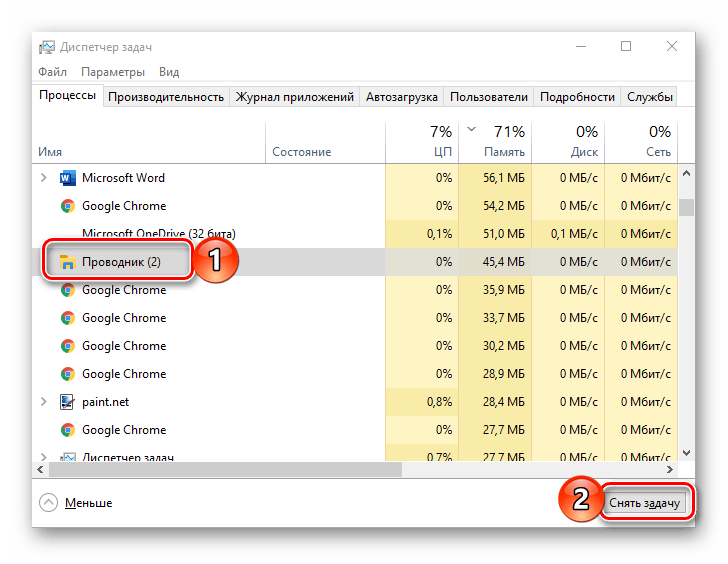Click the 45,4 МБ memory value
This screenshot has width=728, height=564.
(503, 262)
